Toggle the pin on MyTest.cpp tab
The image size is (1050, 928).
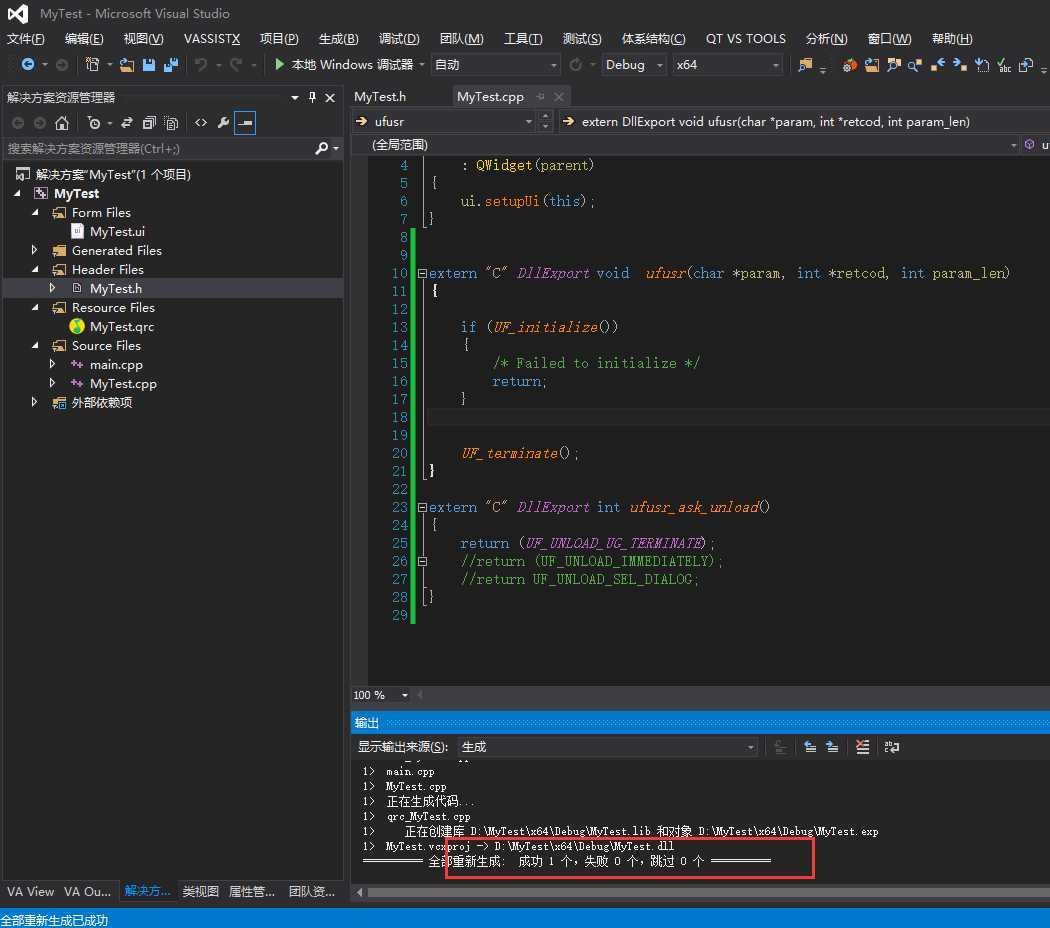[540, 96]
